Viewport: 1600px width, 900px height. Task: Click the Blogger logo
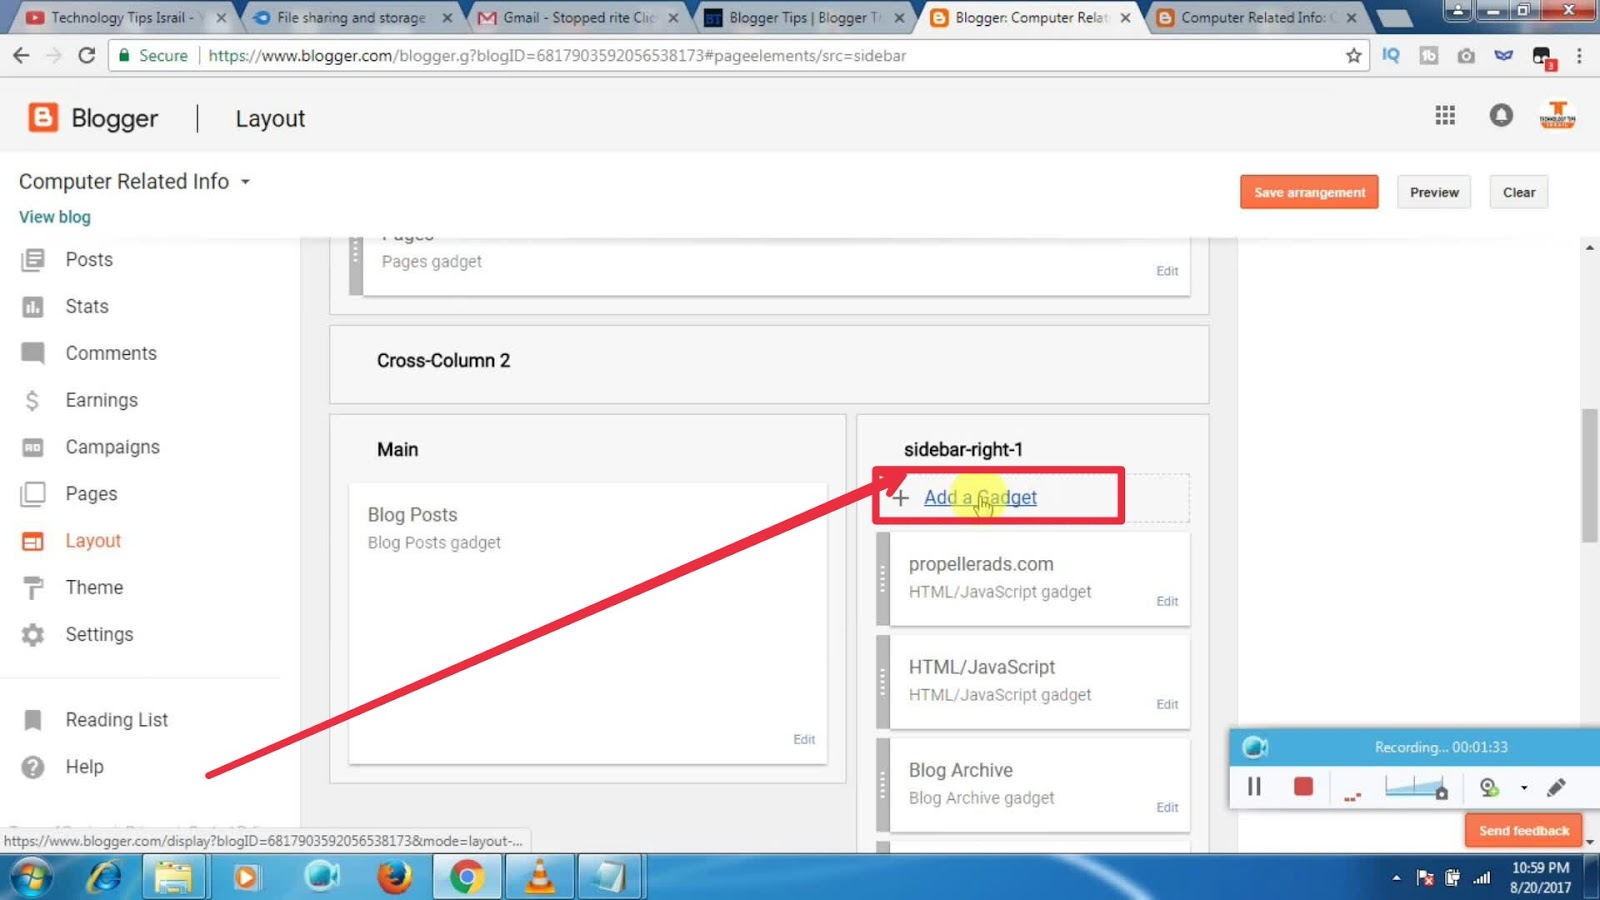coord(93,118)
